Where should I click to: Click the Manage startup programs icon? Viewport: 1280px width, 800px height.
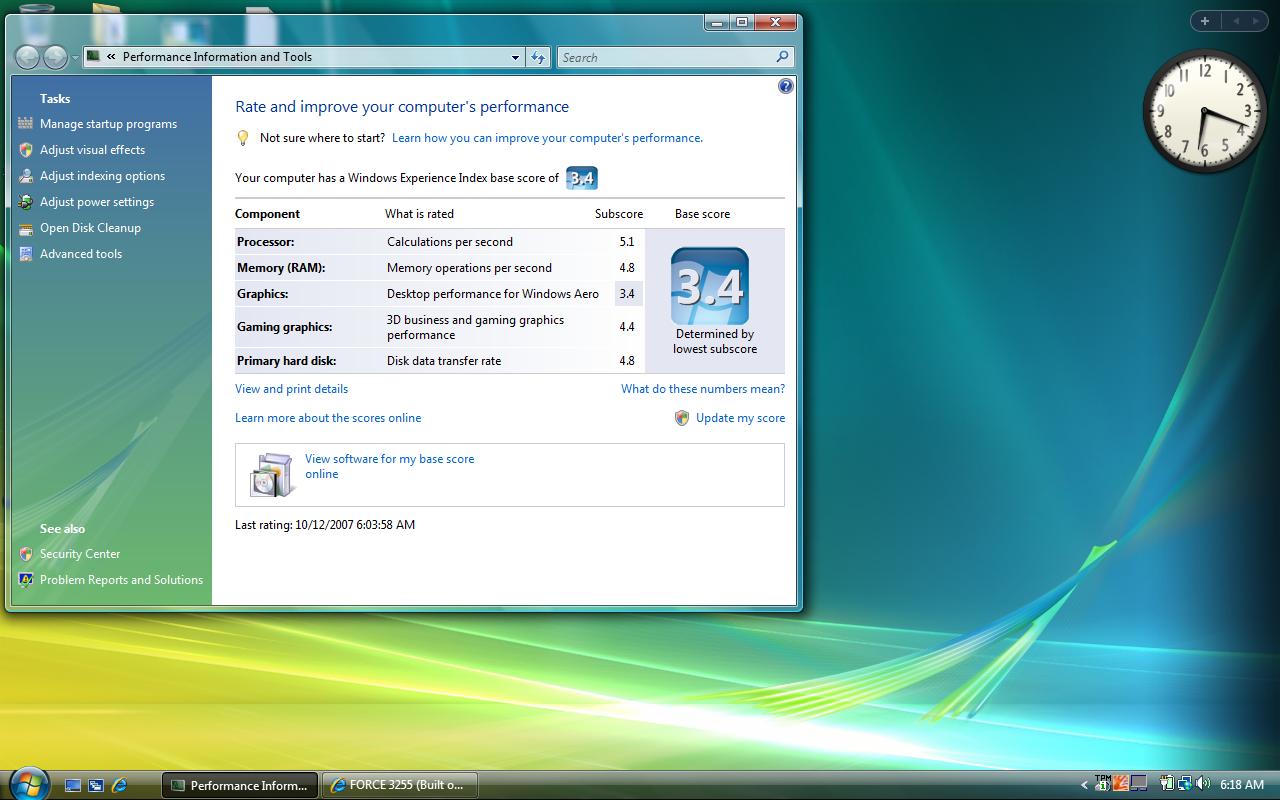click(x=26, y=124)
